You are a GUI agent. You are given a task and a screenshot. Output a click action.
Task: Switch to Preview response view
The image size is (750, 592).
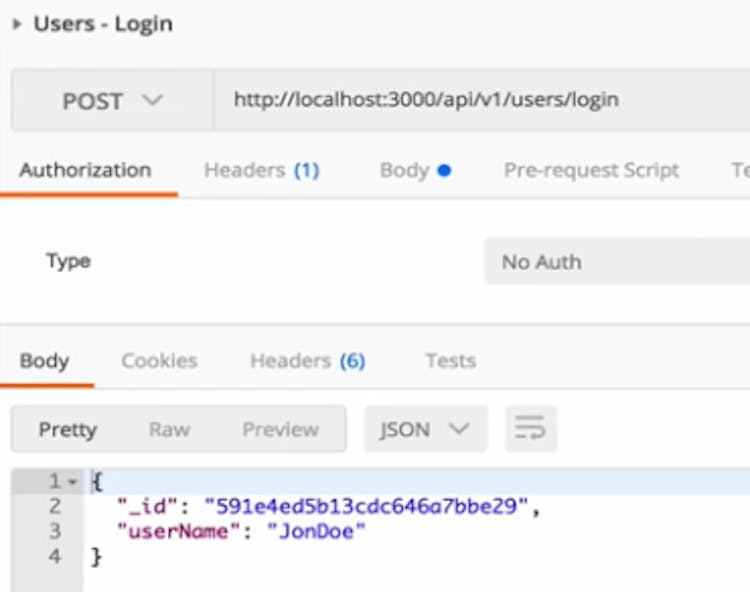tap(280, 429)
